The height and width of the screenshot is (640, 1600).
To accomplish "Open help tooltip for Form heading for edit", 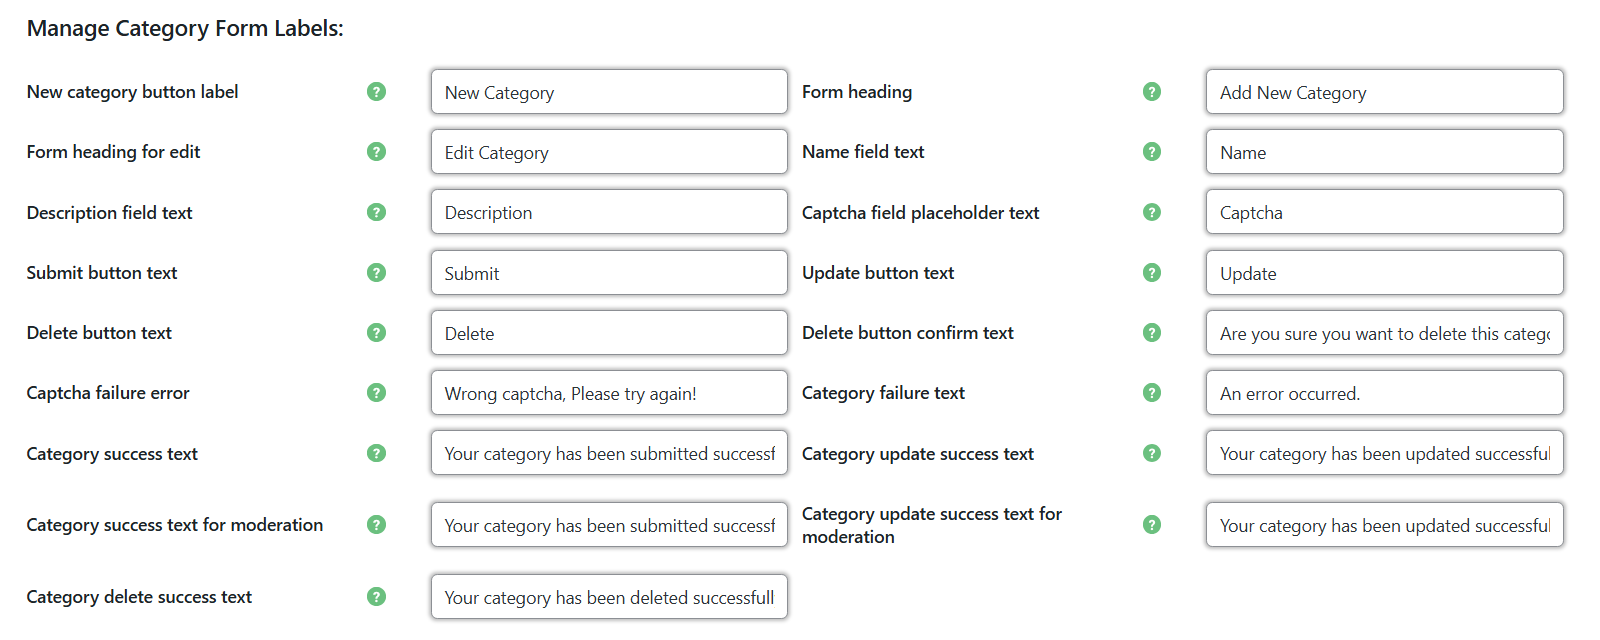I will [377, 152].
